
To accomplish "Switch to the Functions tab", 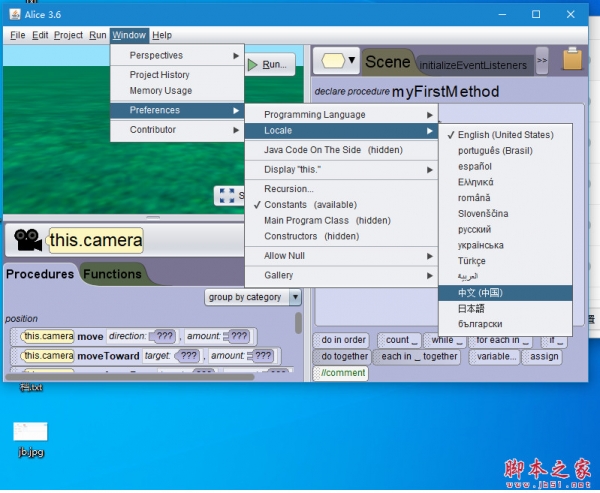I will (x=111, y=274).
